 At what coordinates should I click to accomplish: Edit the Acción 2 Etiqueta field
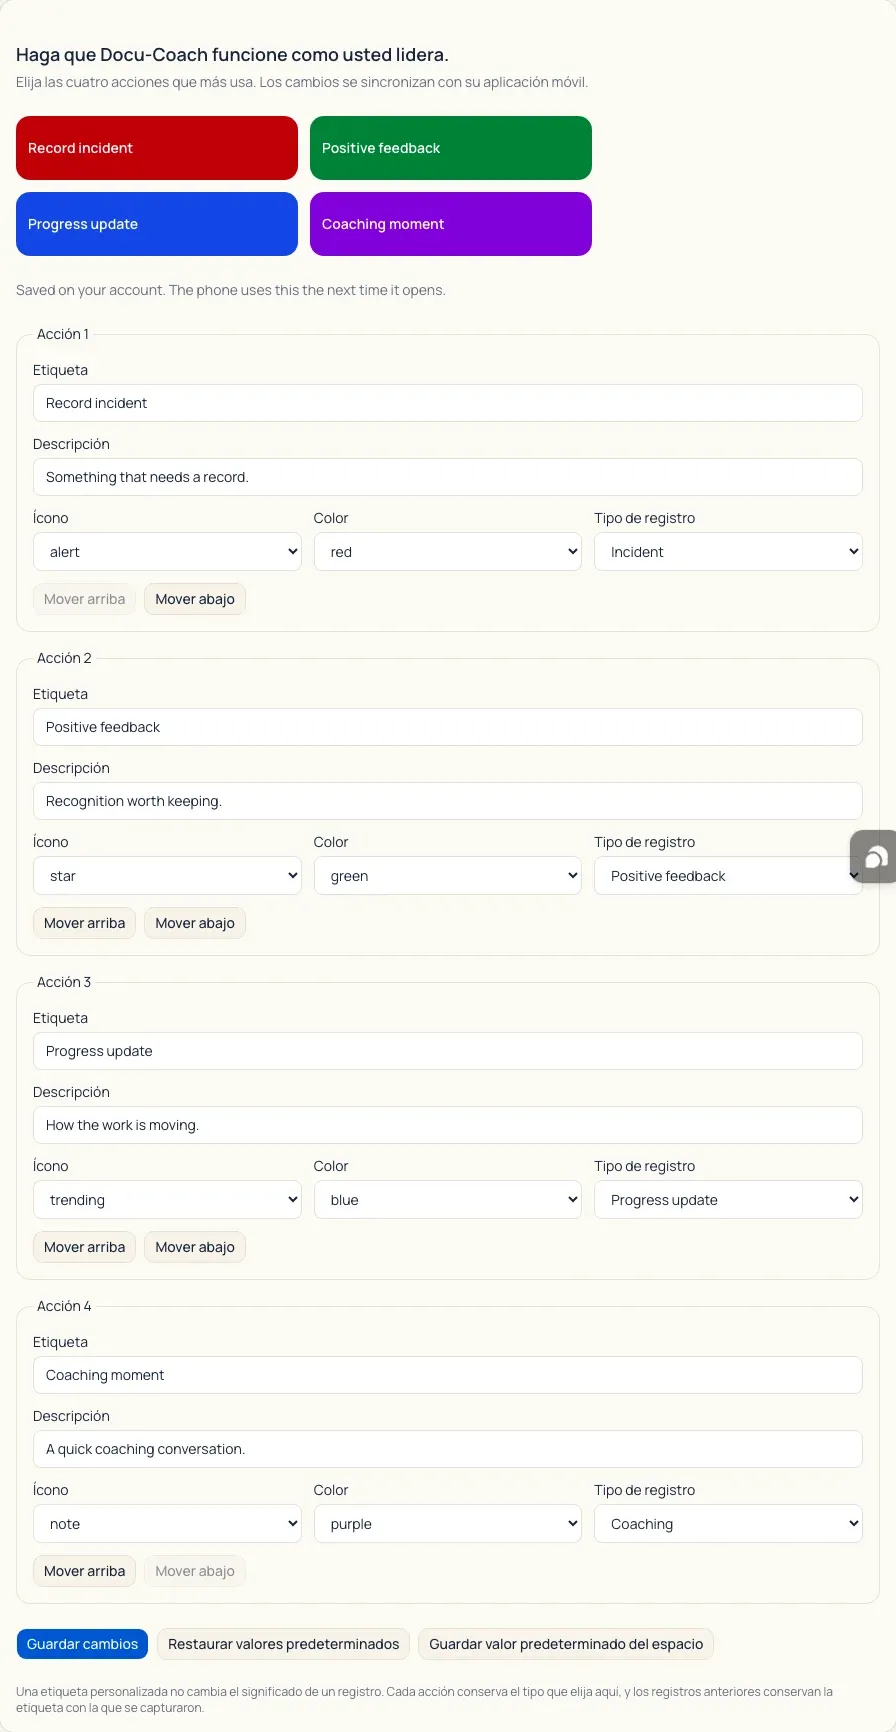coord(448,727)
